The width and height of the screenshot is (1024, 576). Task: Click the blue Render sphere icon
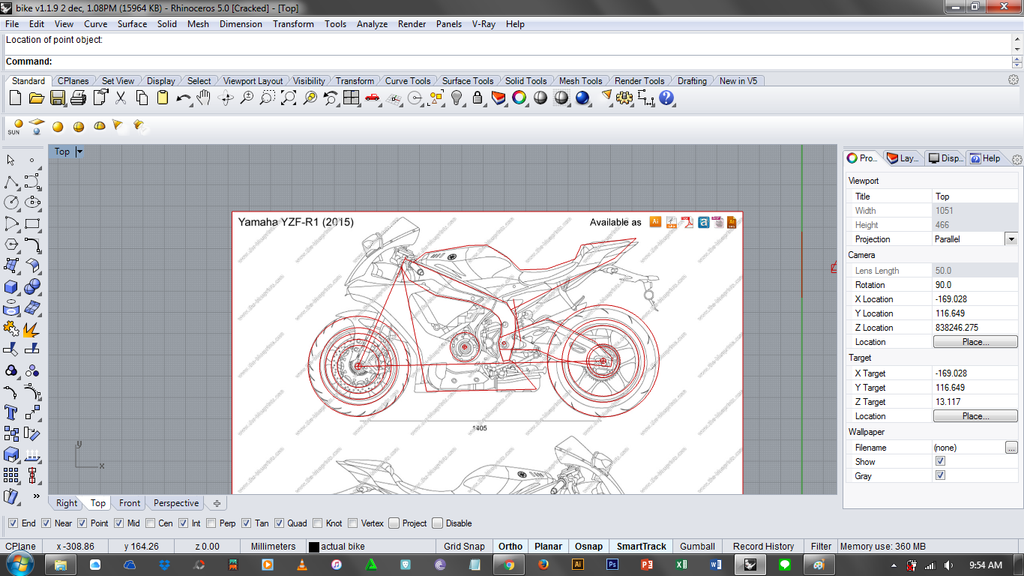[583, 99]
